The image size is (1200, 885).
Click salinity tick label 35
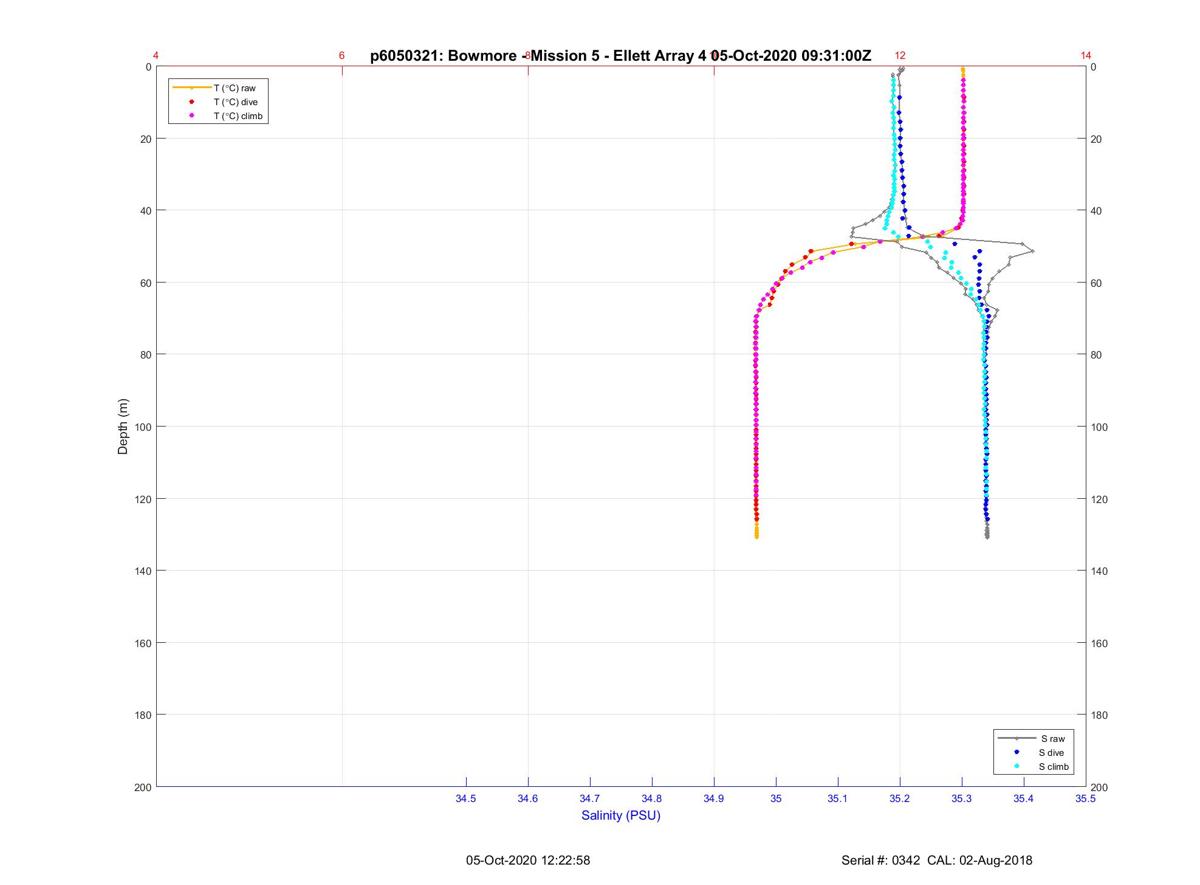click(x=776, y=798)
